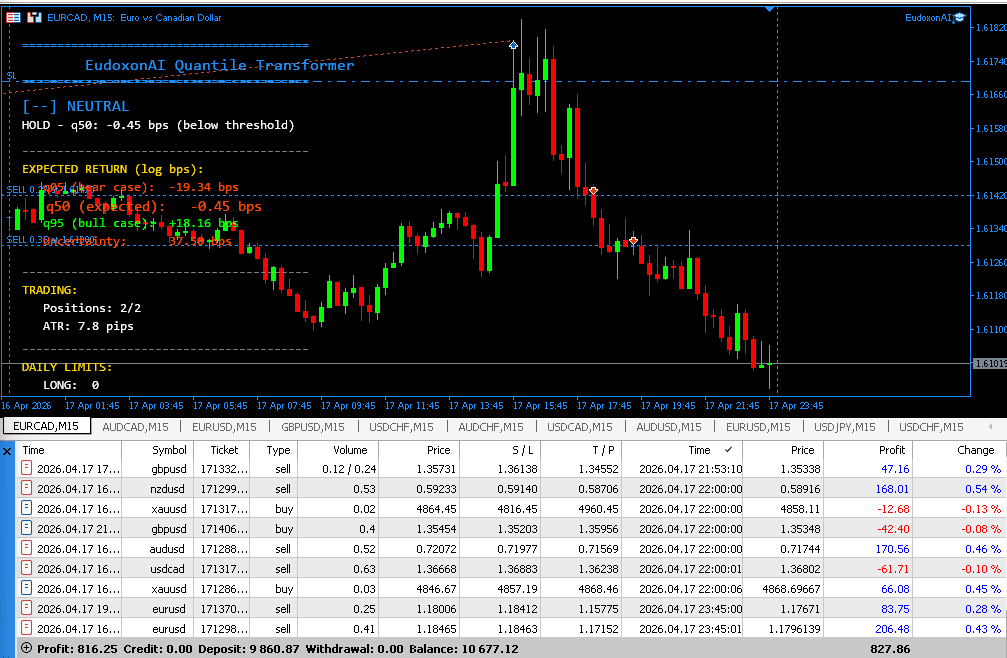Sort history by the Ticket column header
Screen dimensions: 1007x658
pos(224,450)
